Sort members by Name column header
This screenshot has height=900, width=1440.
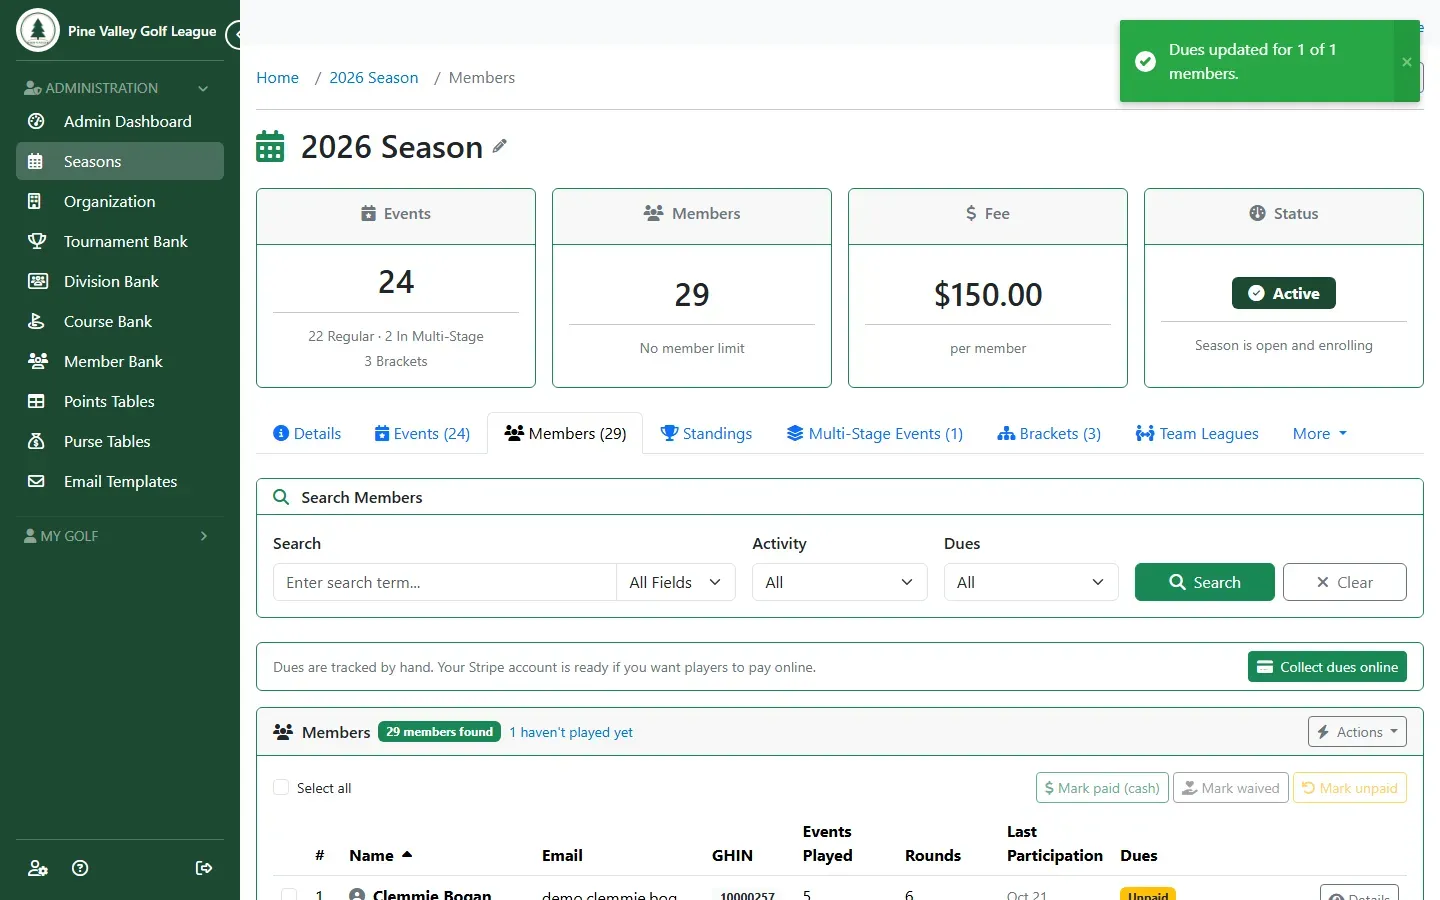pyautogui.click(x=380, y=855)
